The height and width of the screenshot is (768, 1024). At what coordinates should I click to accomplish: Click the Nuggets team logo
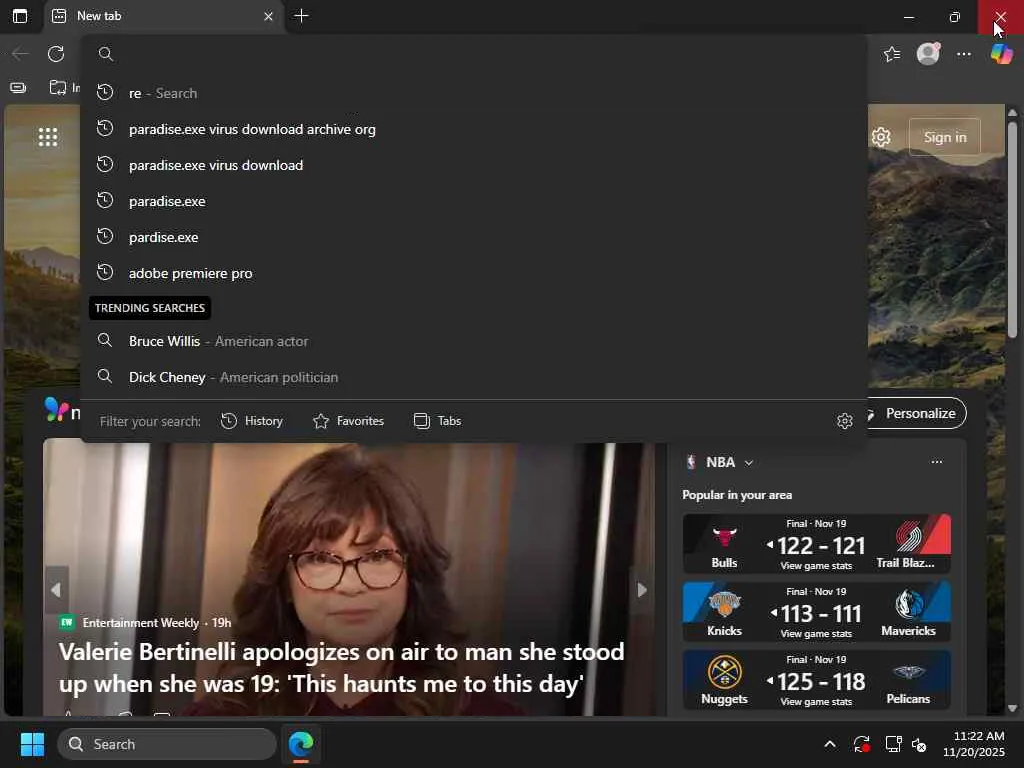coord(724,673)
